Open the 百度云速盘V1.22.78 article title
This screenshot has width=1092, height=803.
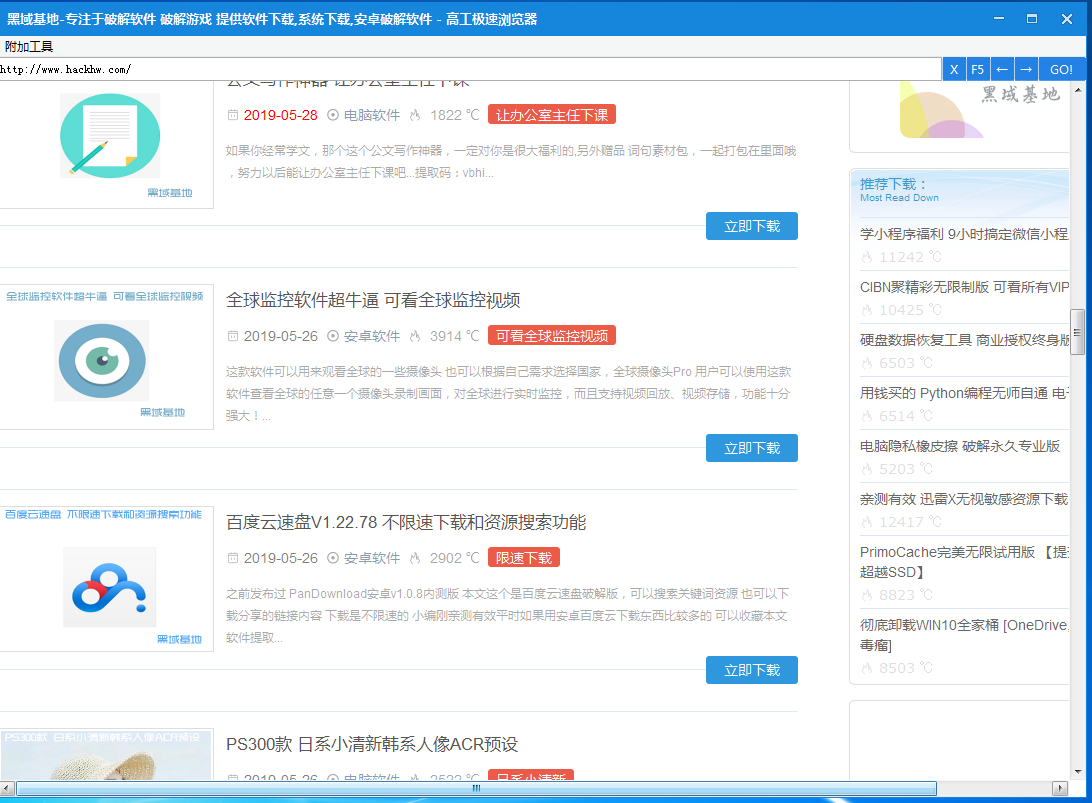406,522
